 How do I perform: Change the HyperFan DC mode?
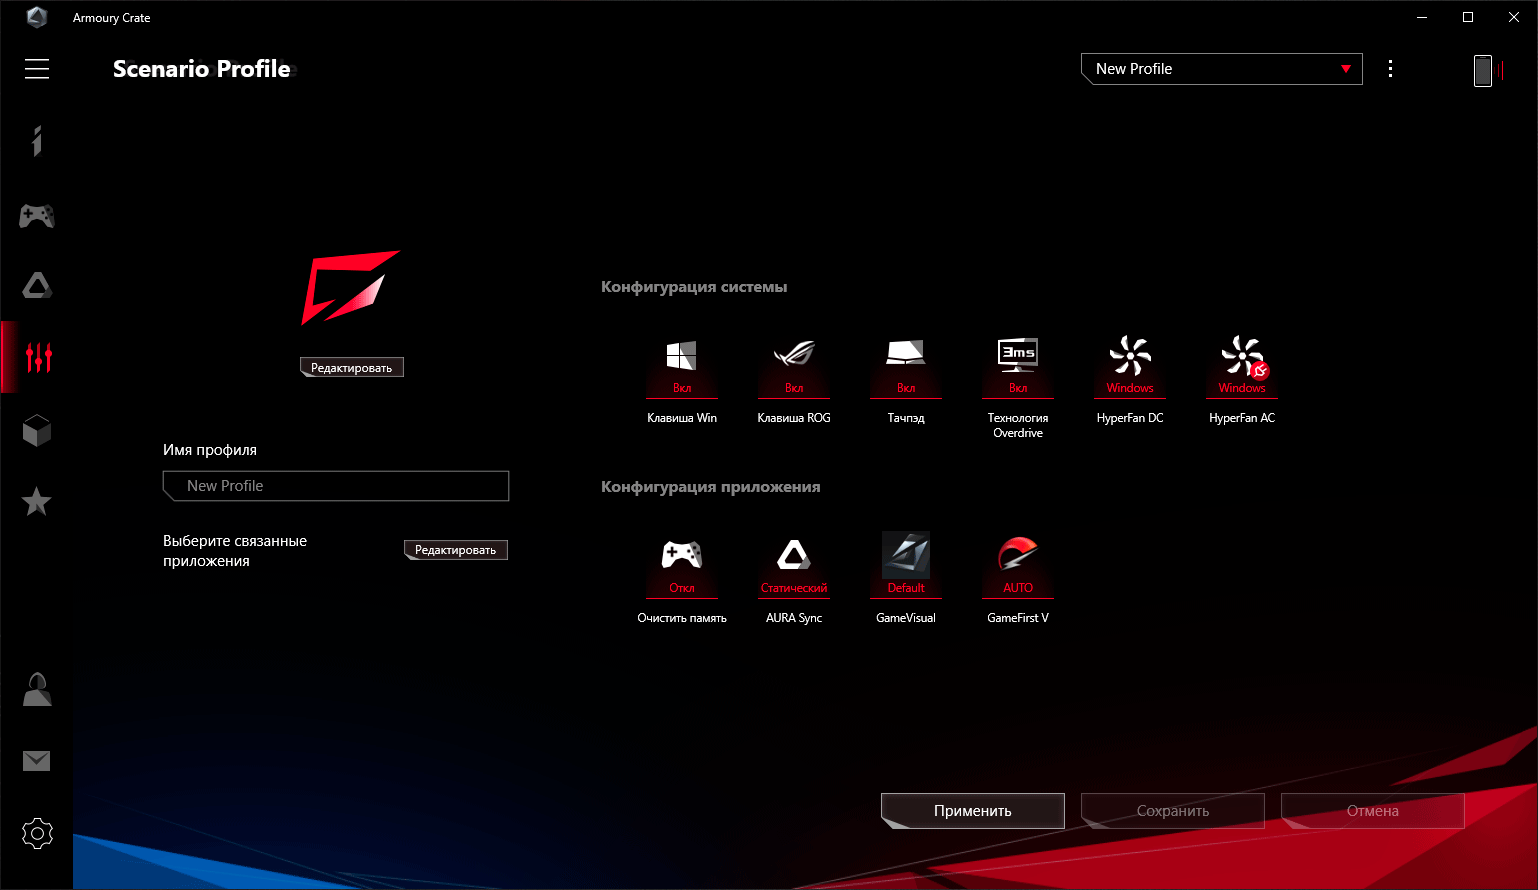(1130, 366)
